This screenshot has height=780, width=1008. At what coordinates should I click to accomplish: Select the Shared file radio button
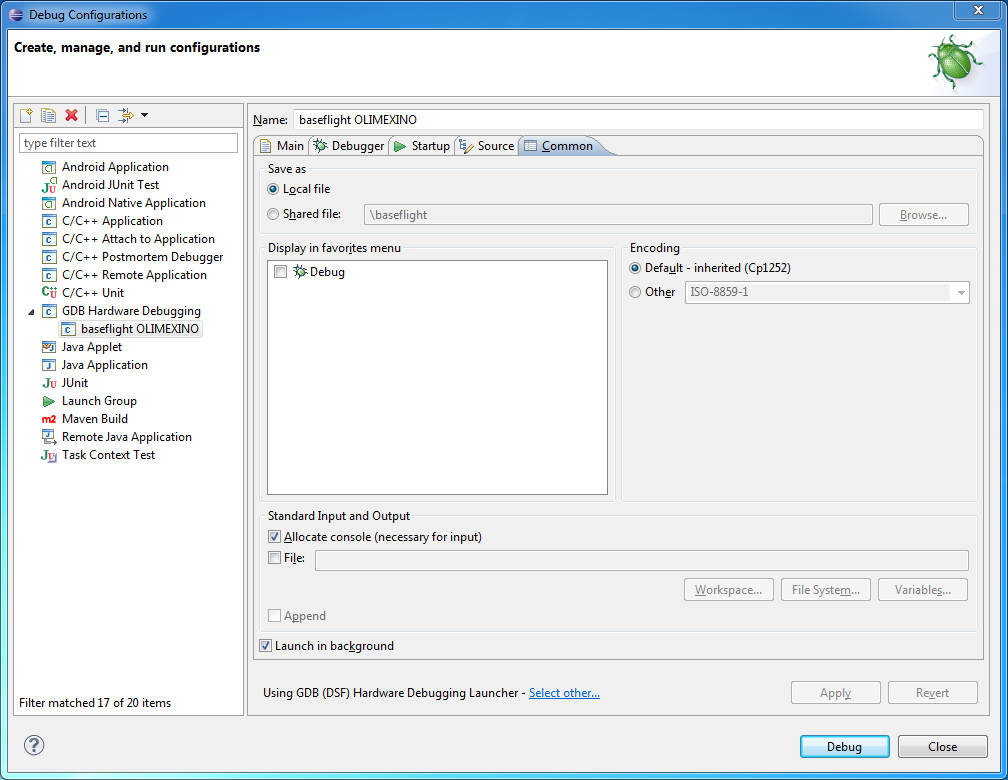click(x=274, y=214)
